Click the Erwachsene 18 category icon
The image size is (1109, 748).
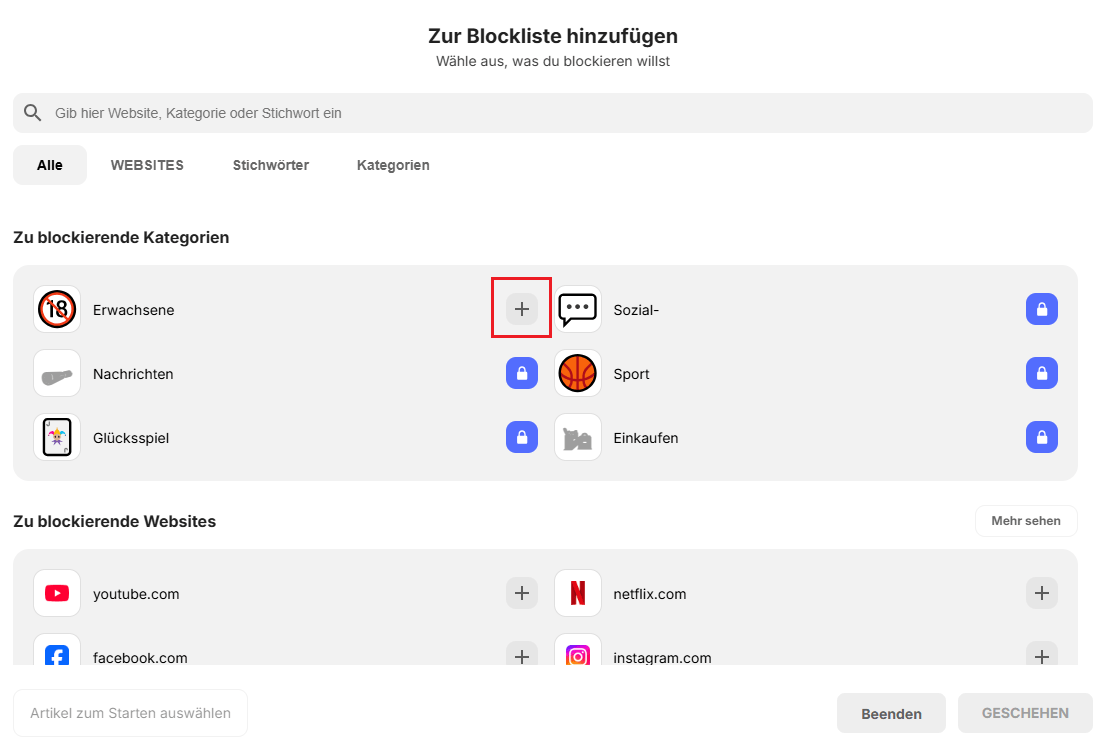click(x=57, y=310)
